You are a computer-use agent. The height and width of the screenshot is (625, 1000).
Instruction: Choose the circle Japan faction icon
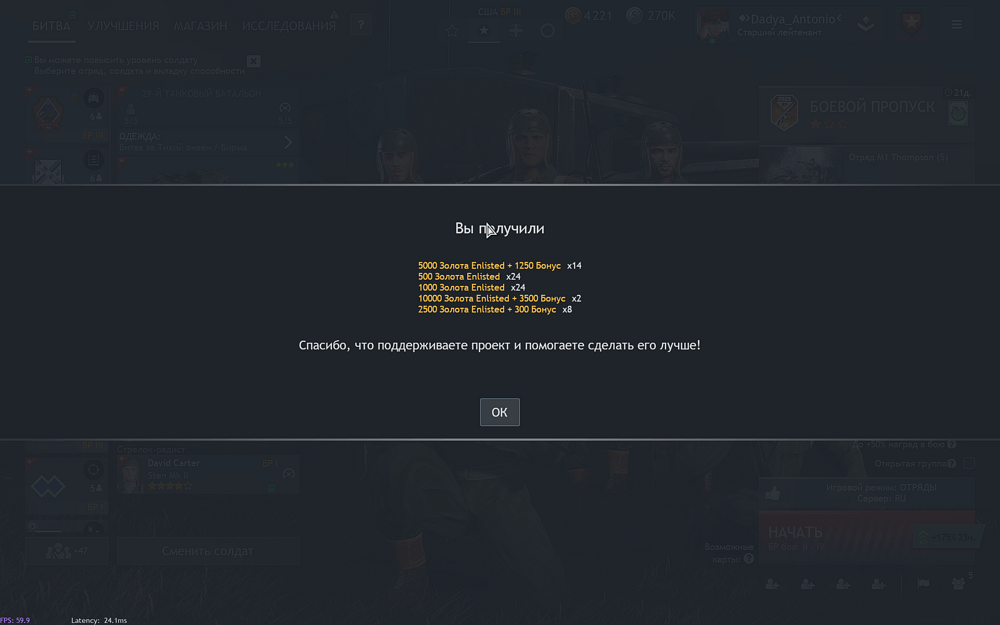pos(548,31)
